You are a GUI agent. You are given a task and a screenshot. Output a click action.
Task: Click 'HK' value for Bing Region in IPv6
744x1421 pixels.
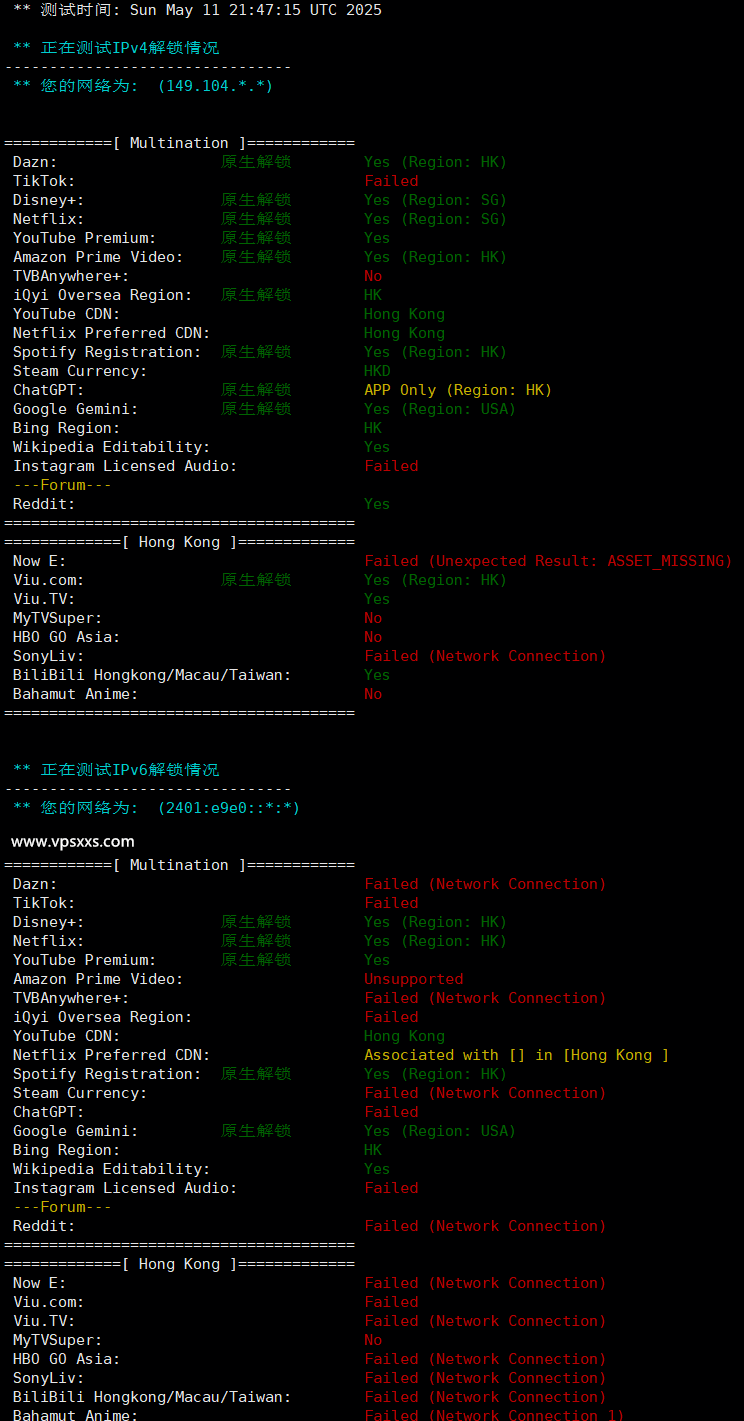(x=373, y=1150)
